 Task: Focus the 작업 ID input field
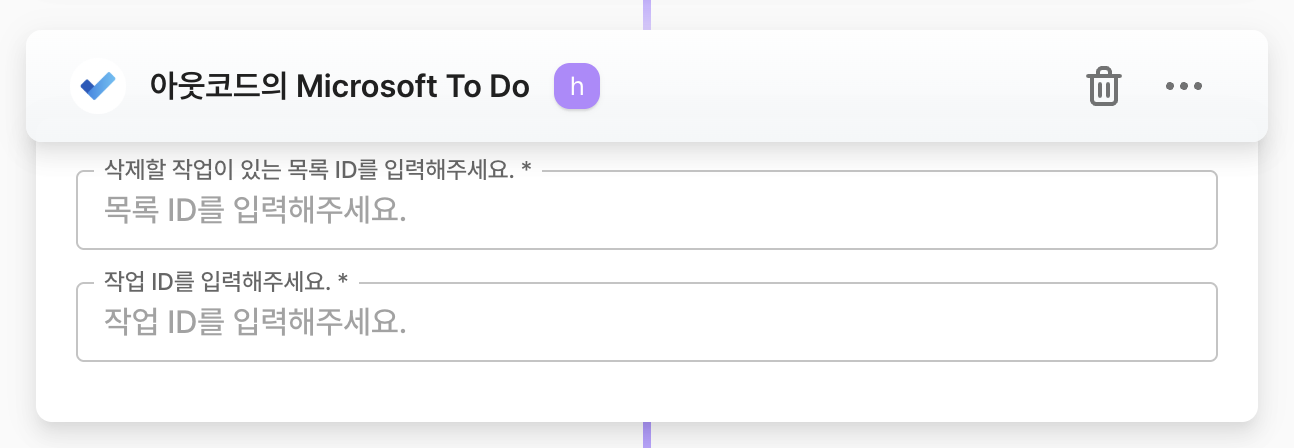(646, 322)
